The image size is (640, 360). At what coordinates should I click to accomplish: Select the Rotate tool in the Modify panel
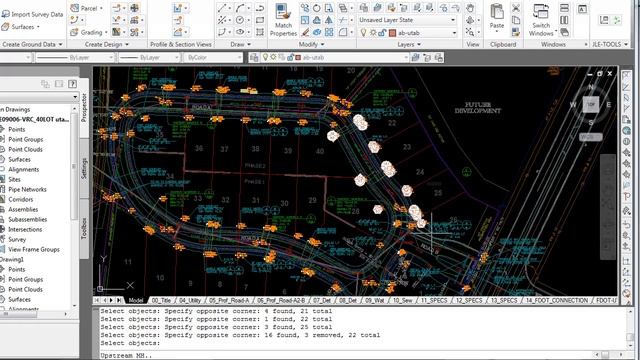pos(317,8)
